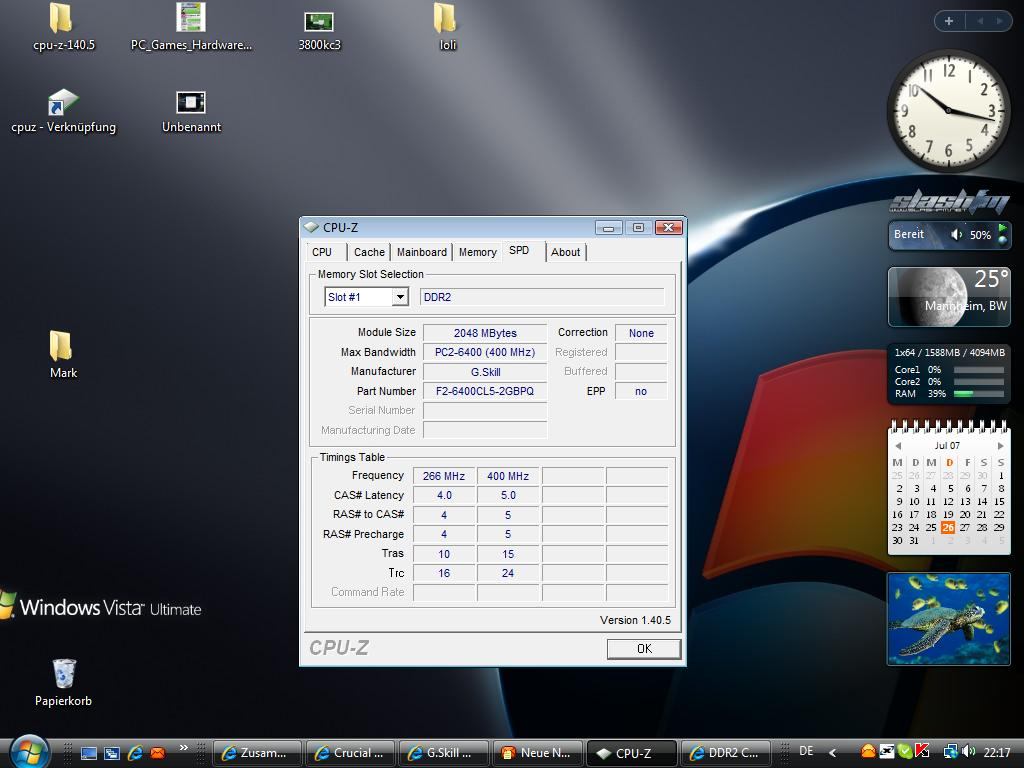Click the DDR2 memory type field
This screenshot has height=768, width=1024.
[542, 297]
